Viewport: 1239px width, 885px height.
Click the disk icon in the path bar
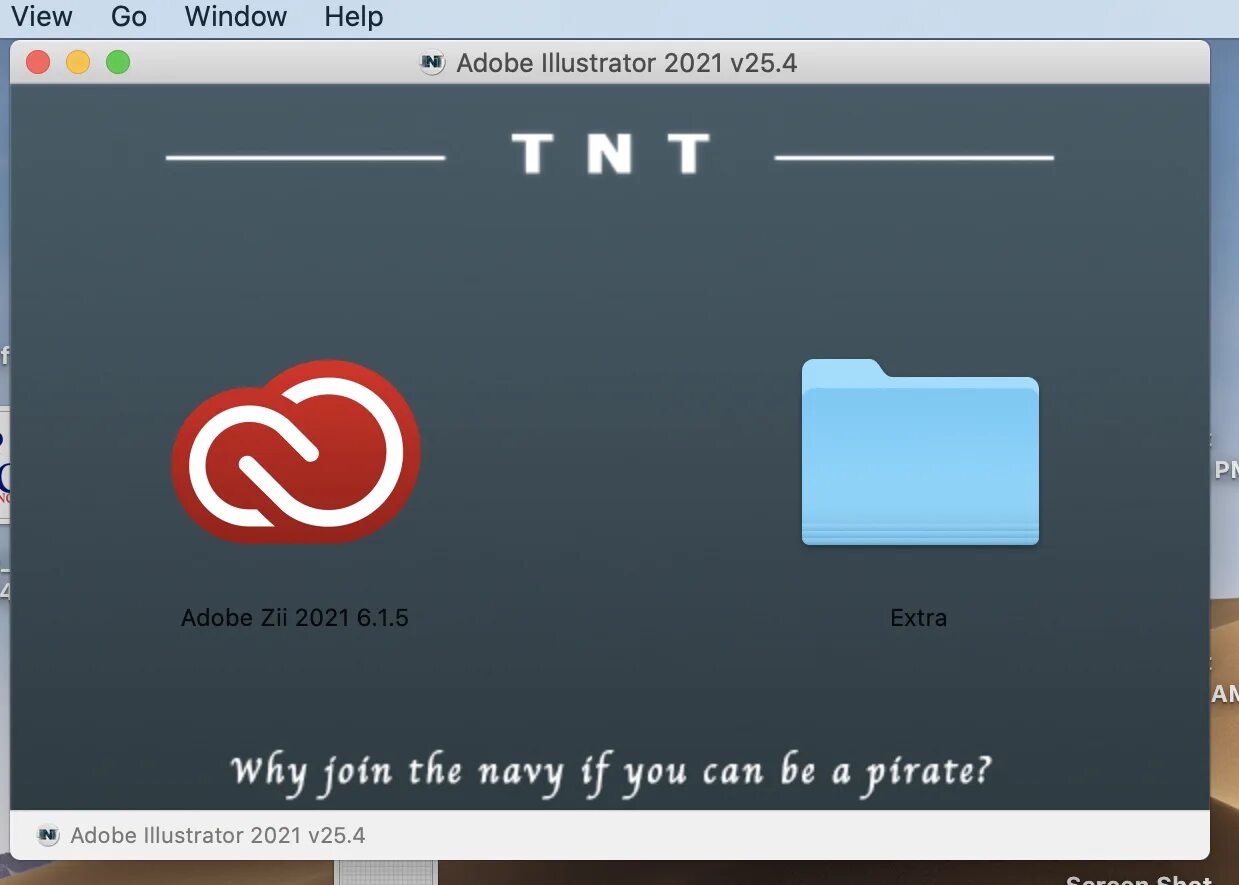click(x=48, y=835)
